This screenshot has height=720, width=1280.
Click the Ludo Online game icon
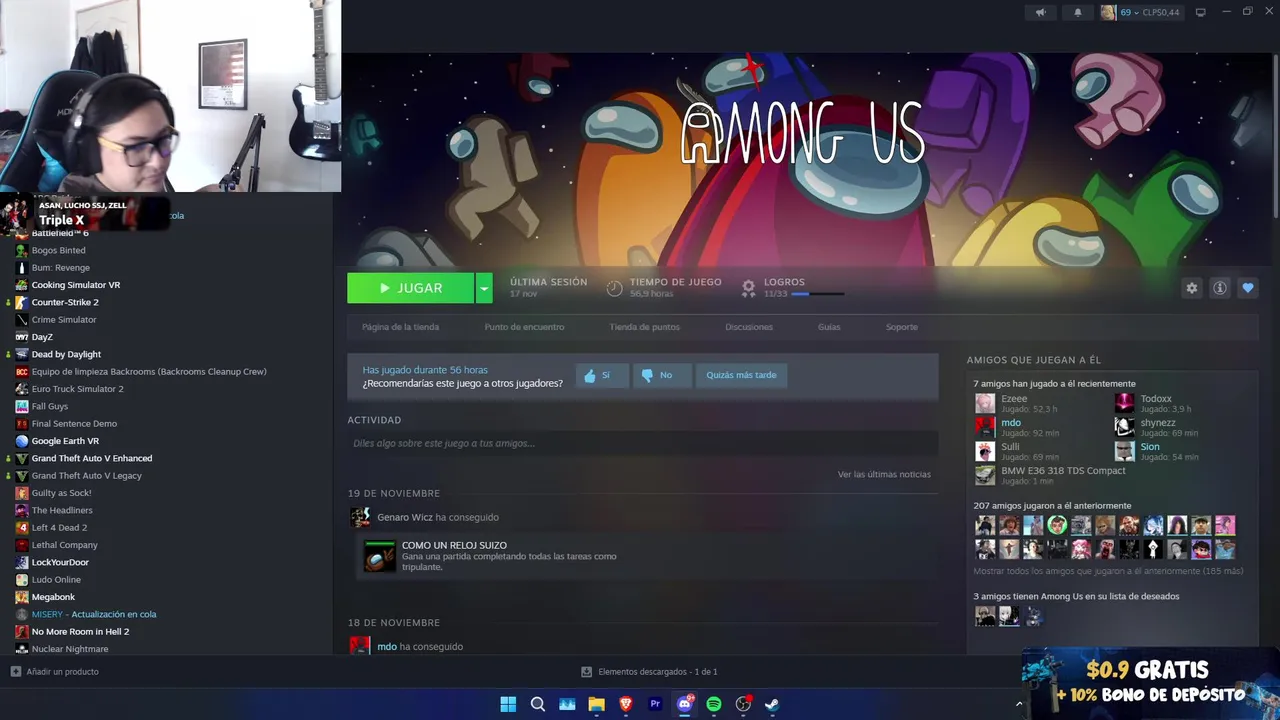pyautogui.click(x=22, y=580)
